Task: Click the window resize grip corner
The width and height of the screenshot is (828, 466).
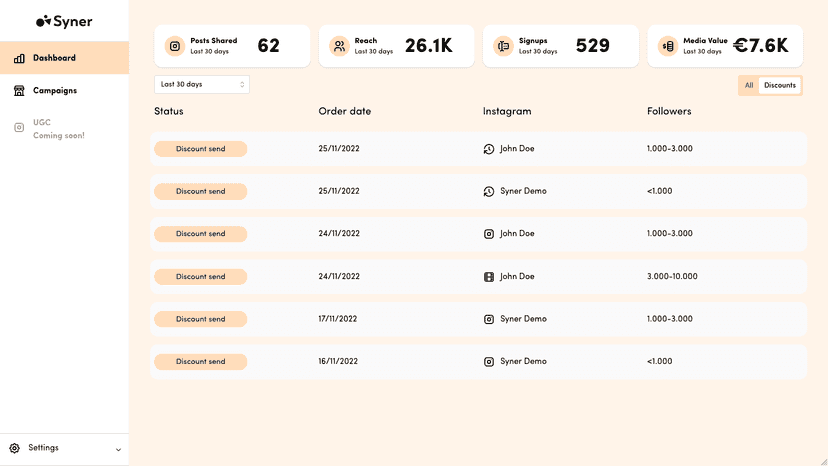Action: coord(824,462)
